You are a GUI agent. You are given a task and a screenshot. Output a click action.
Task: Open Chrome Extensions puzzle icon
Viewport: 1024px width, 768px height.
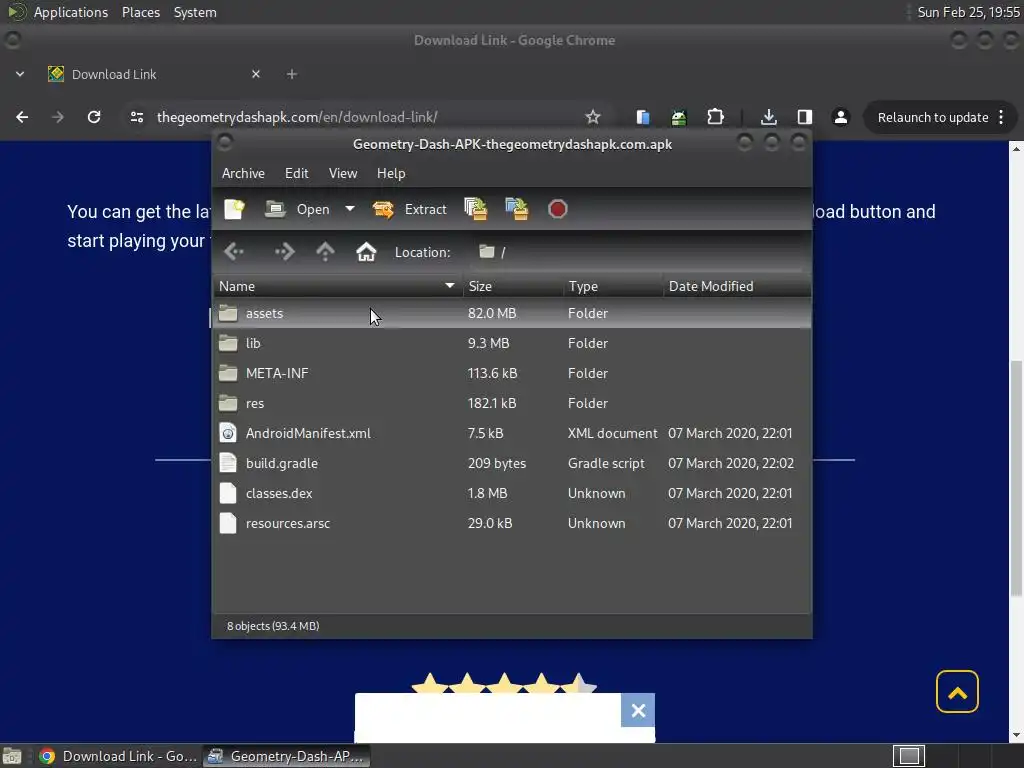tap(716, 117)
